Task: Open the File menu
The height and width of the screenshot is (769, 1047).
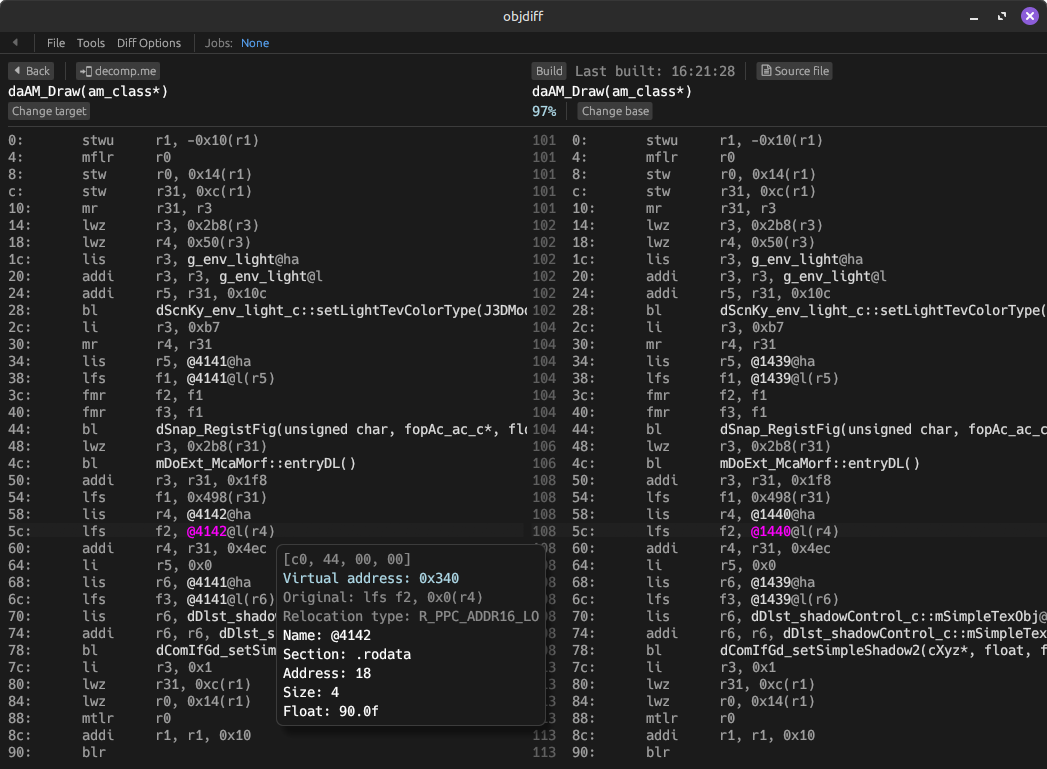Action: pyautogui.click(x=55, y=43)
